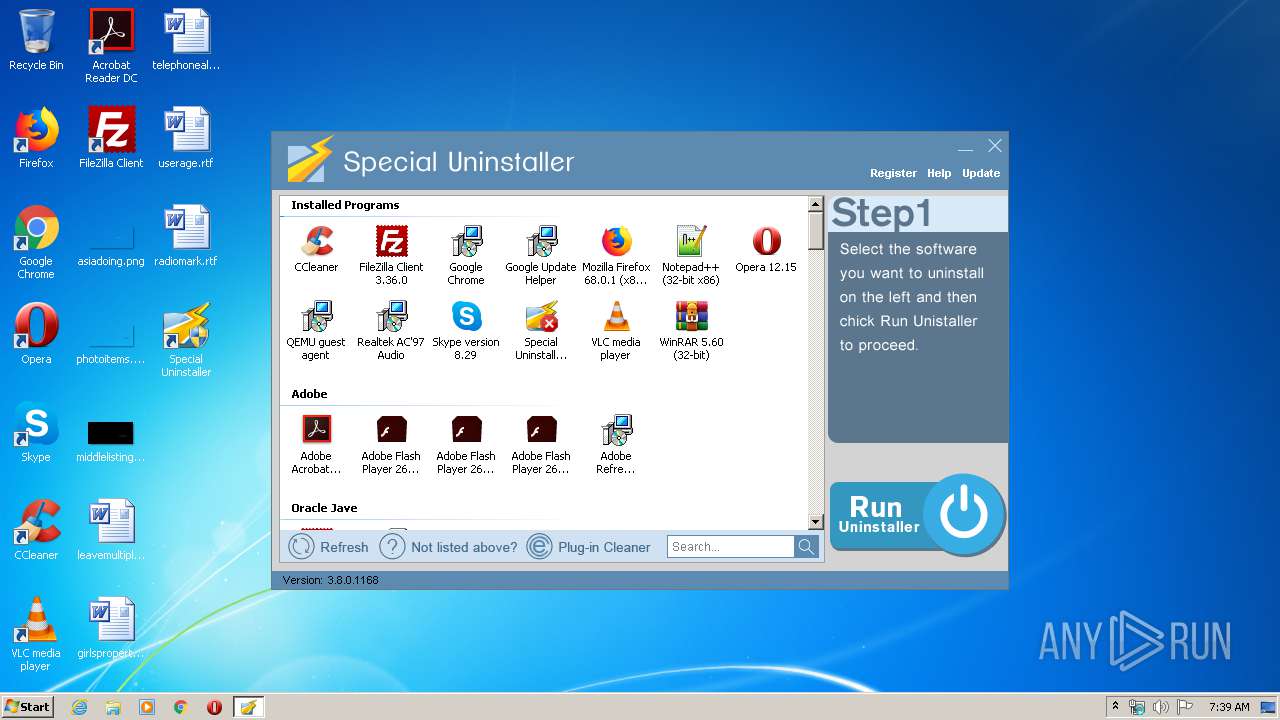Viewport: 1280px width, 720px height.
Task: Click the volume icon in system tray
Action: click(1161, 707)
